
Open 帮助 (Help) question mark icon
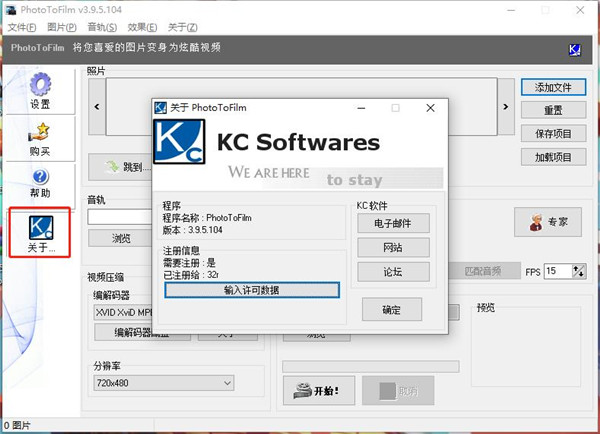tap(39, 183)
